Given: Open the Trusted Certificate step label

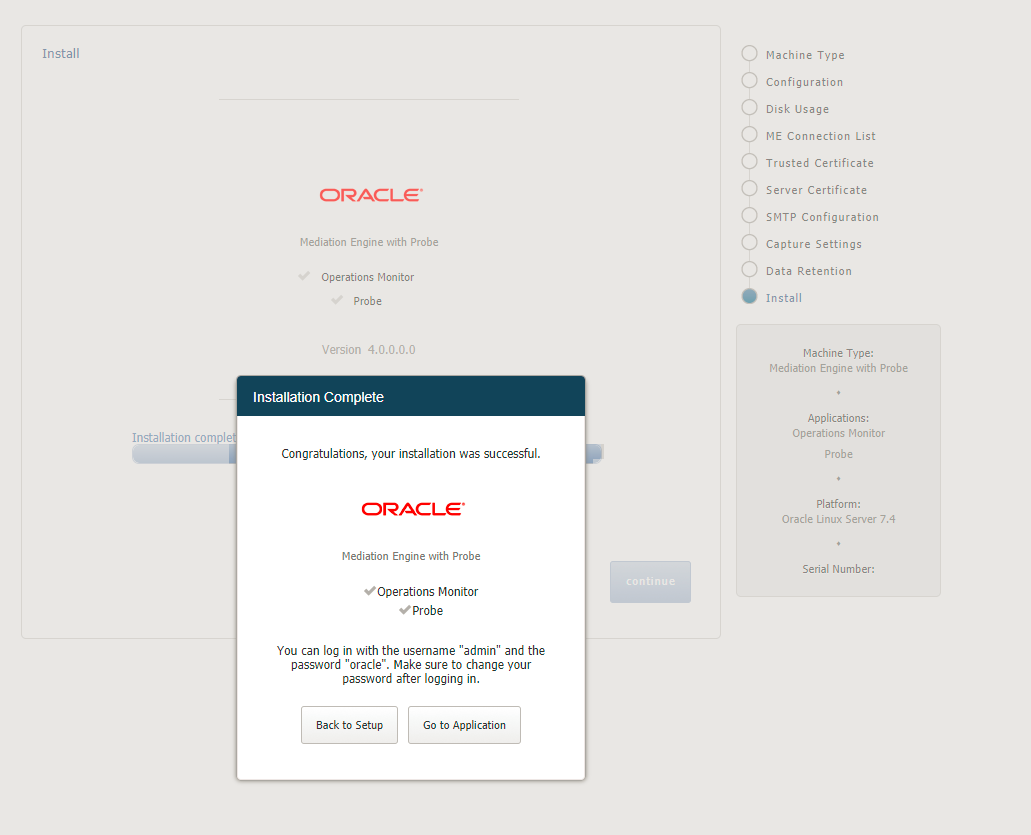Looking at the screenshot, I should point(819,163).
